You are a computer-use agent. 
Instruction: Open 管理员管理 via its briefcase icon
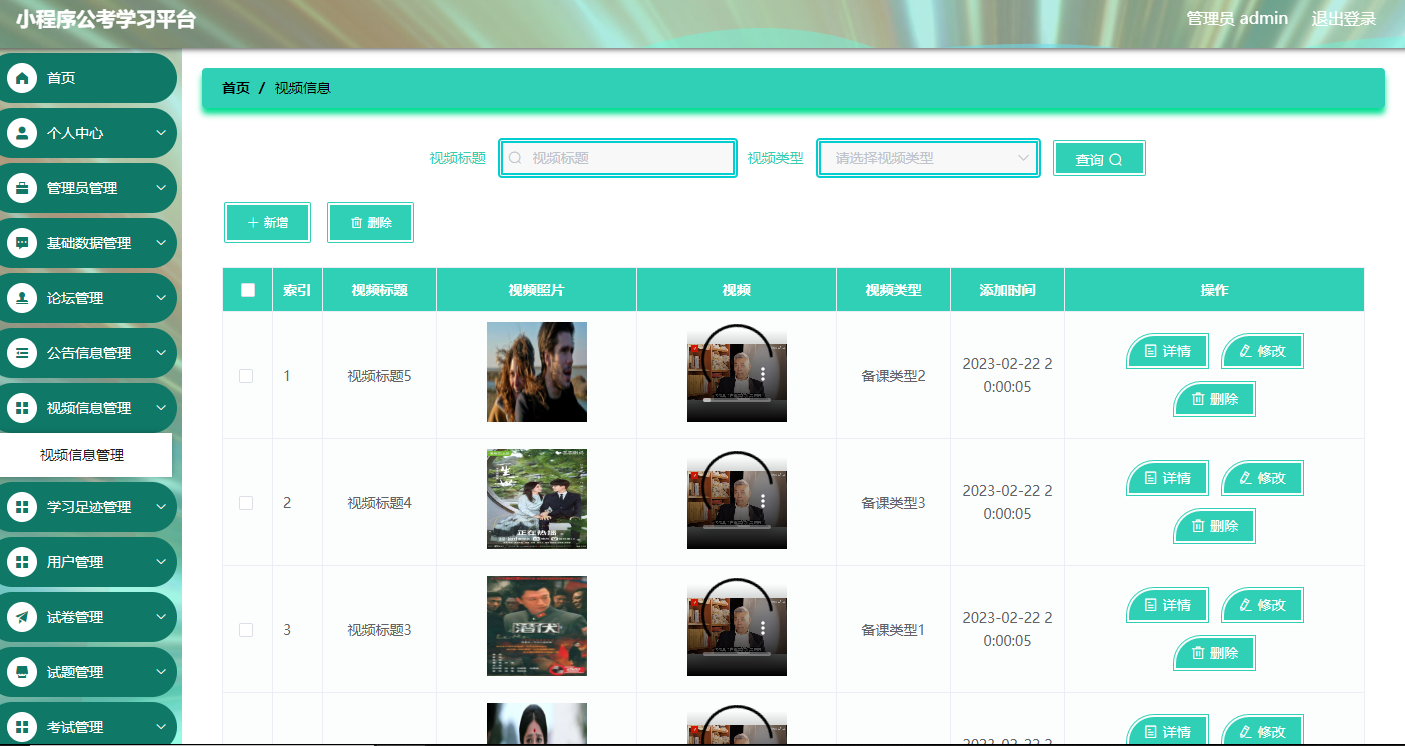pyautogui.click(x=22, y=187)
